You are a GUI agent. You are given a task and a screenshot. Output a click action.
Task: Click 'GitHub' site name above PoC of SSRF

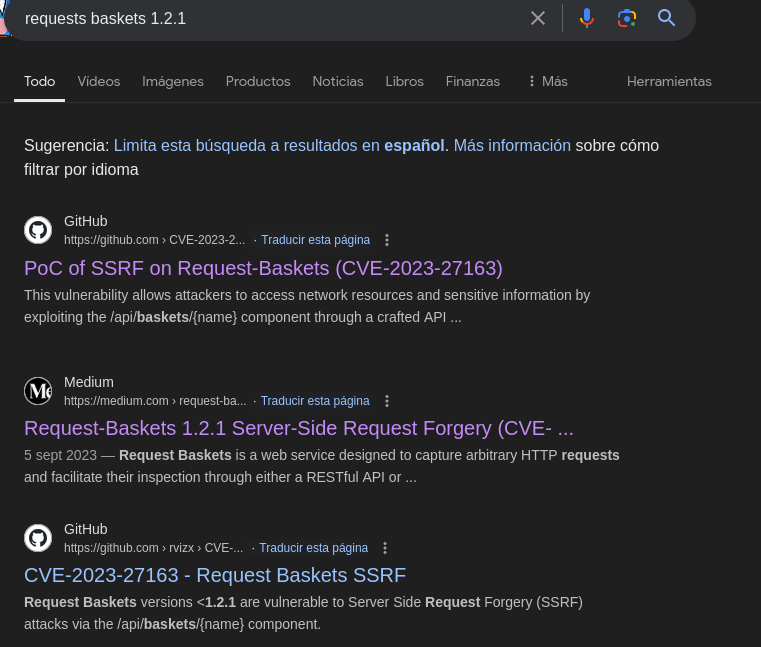85,221
